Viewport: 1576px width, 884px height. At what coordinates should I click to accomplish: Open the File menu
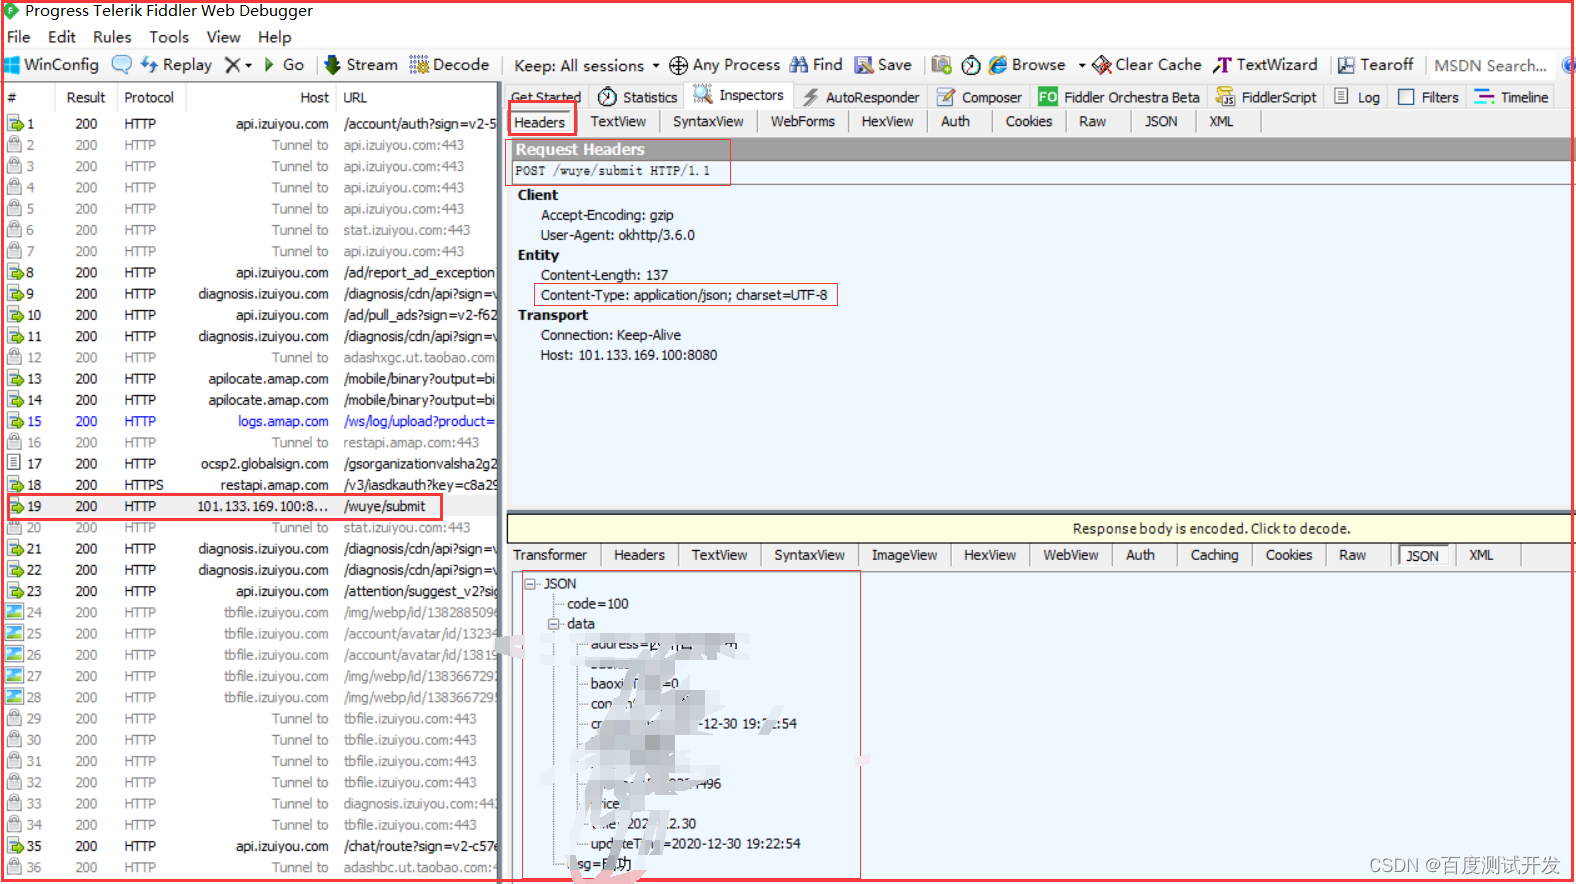click(19, 37)
